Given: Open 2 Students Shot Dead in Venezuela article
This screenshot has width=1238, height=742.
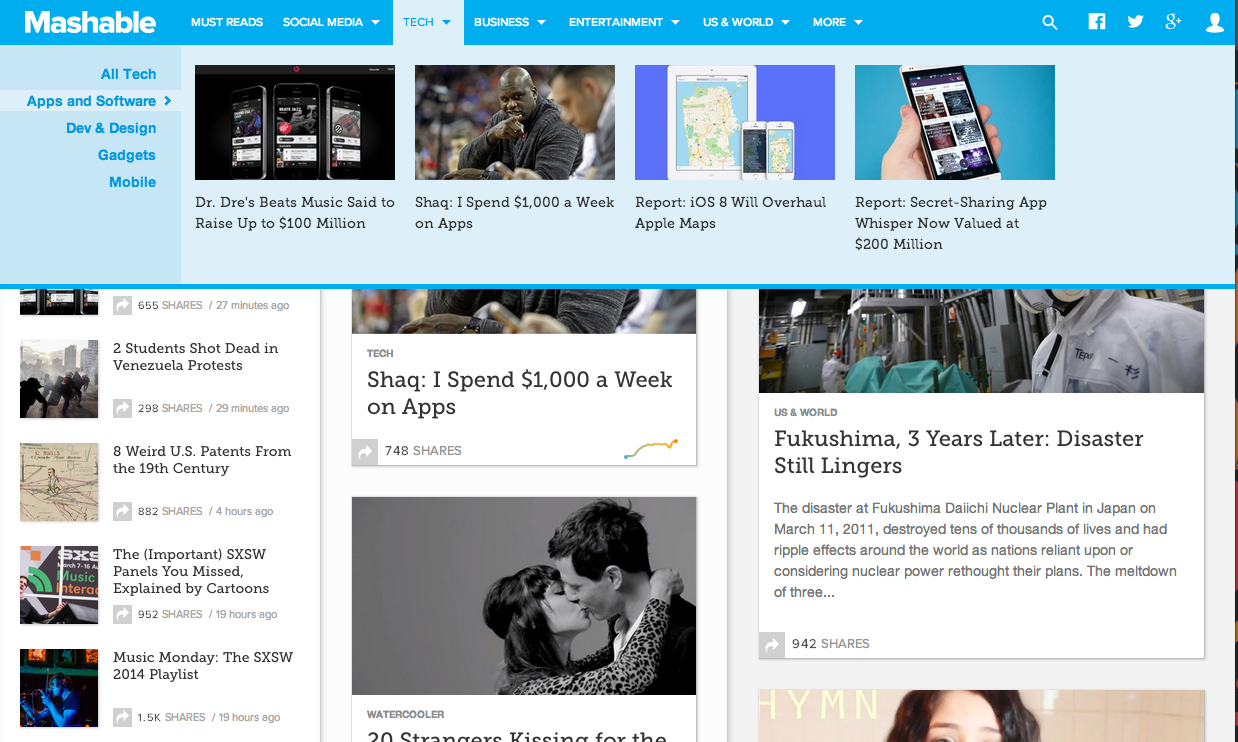Looking at the screenshot, I should pyautogui.click(x=196, y=357).
